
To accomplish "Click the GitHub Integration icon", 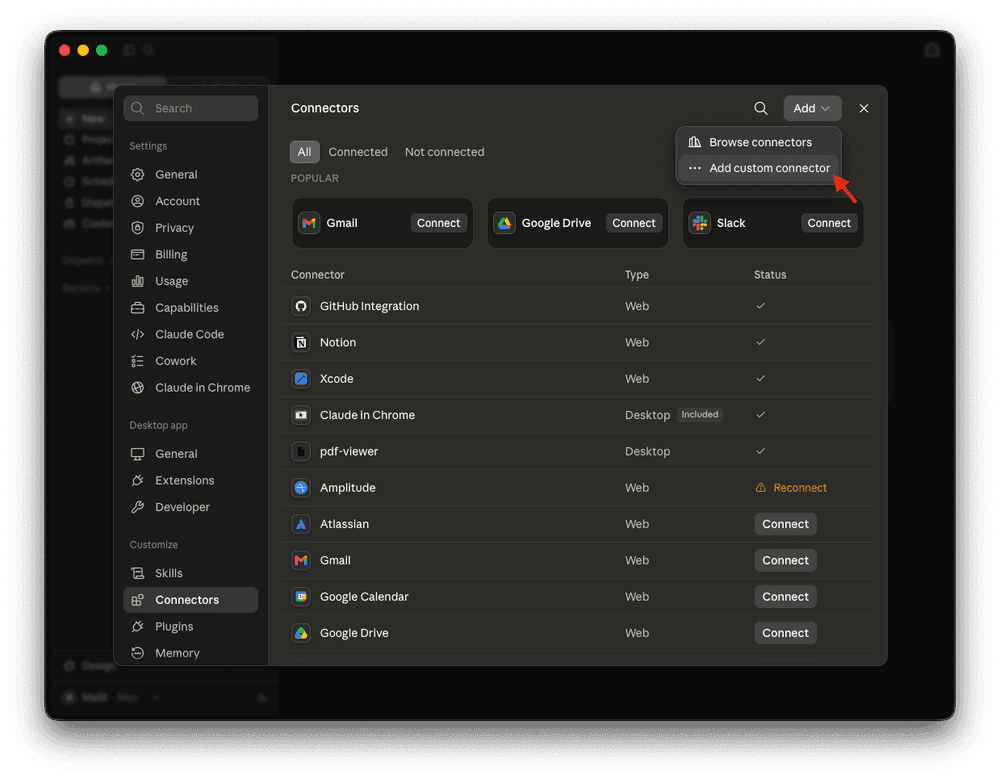I will pos(301,306).
